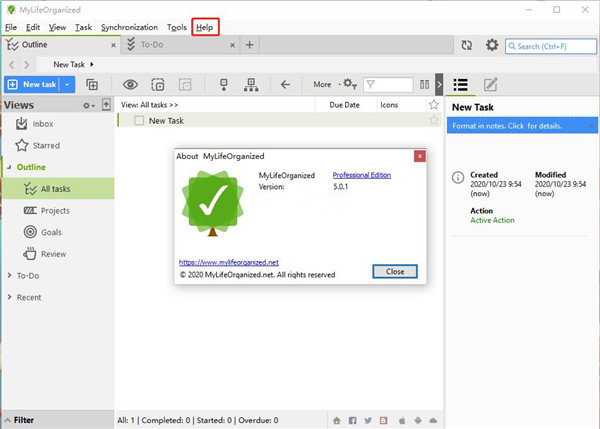
Task: Select the Inbox view
Action: pyautogui.click(x=43, y=124)
